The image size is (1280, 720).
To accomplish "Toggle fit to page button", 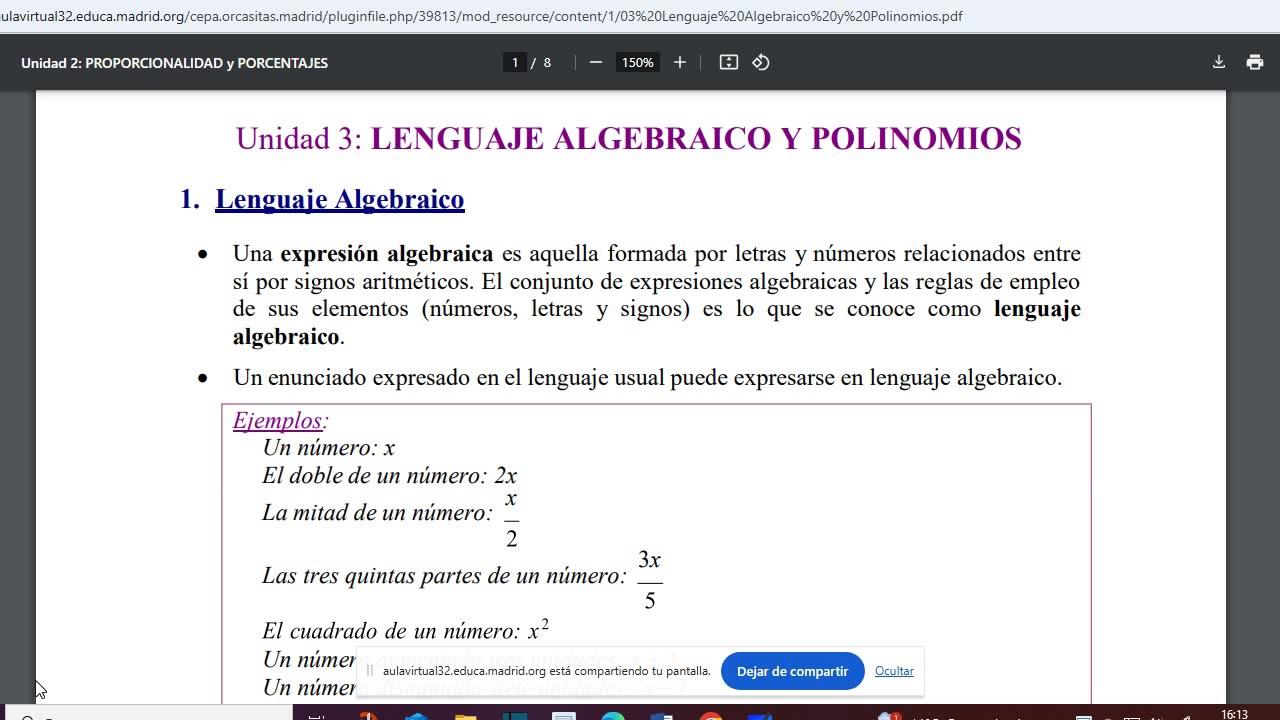I will (729, 62).
